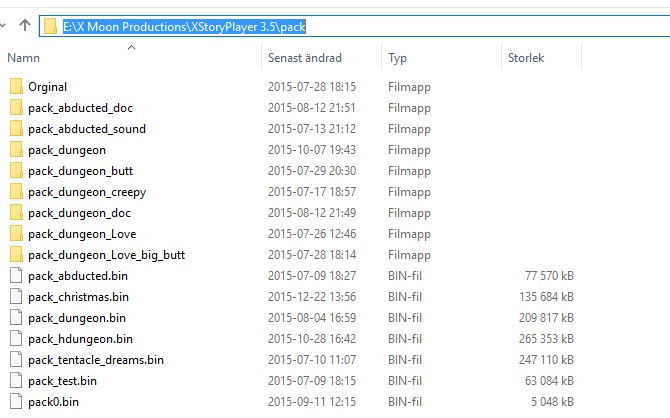
Task: Select the pack_dungeon_Love_big_butt folder icon
Action: coord(16,254)
